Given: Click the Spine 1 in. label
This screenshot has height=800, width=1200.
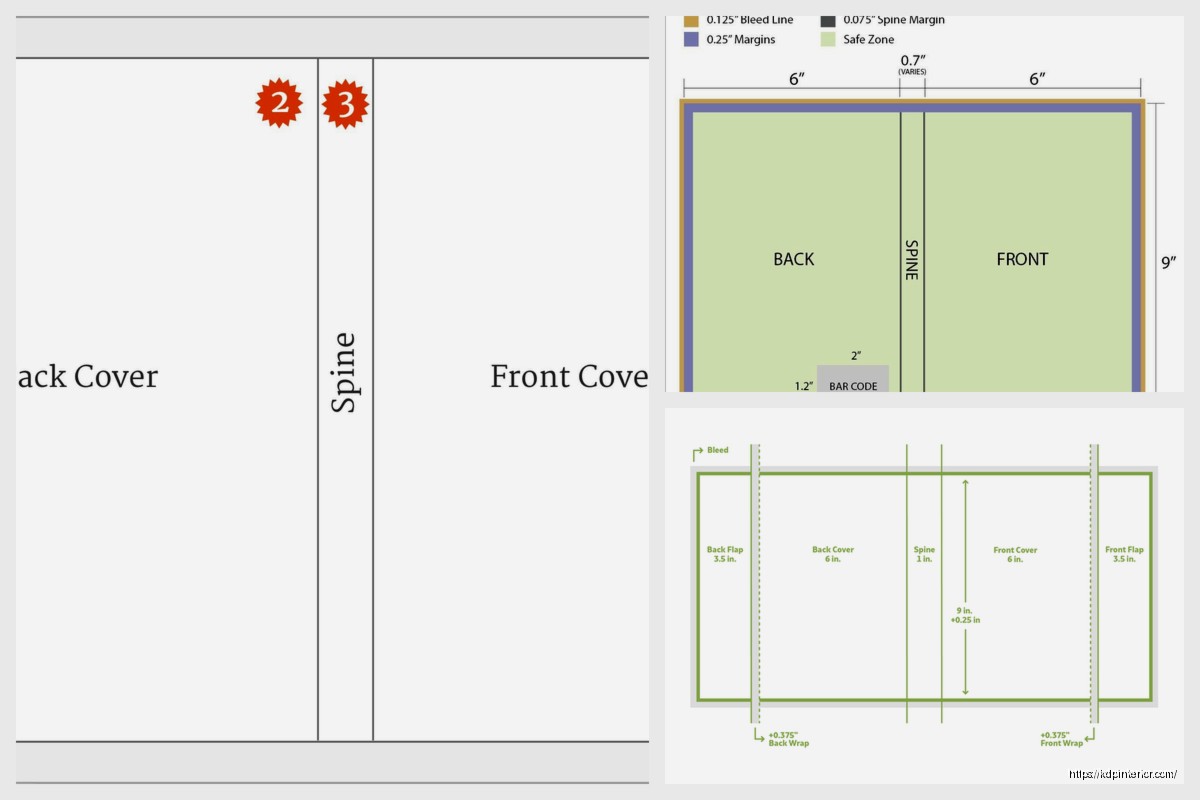Looking at the screenshot, I should (924, 554).
